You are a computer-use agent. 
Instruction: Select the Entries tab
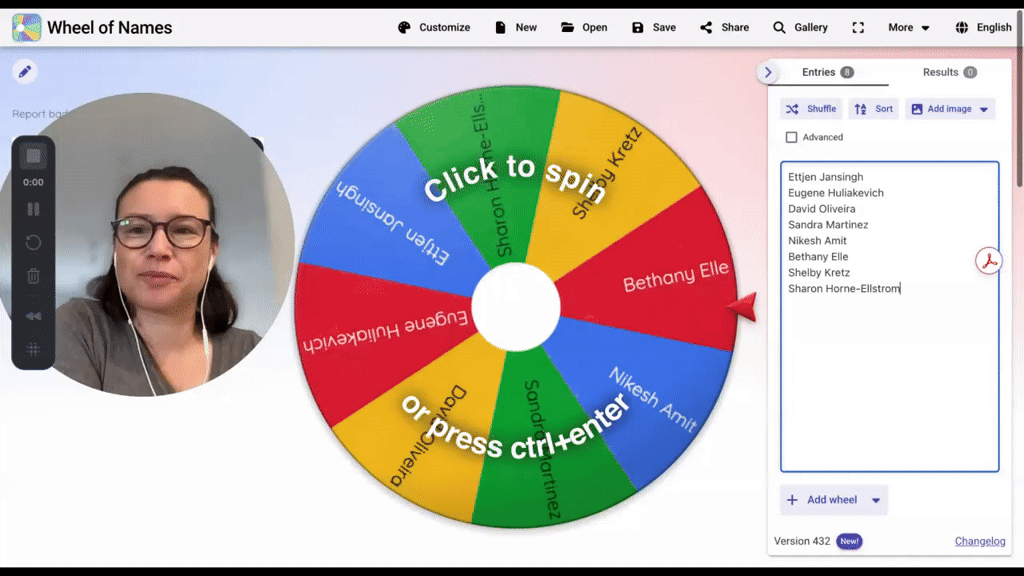pyautogui.click(x=827, y=72)
